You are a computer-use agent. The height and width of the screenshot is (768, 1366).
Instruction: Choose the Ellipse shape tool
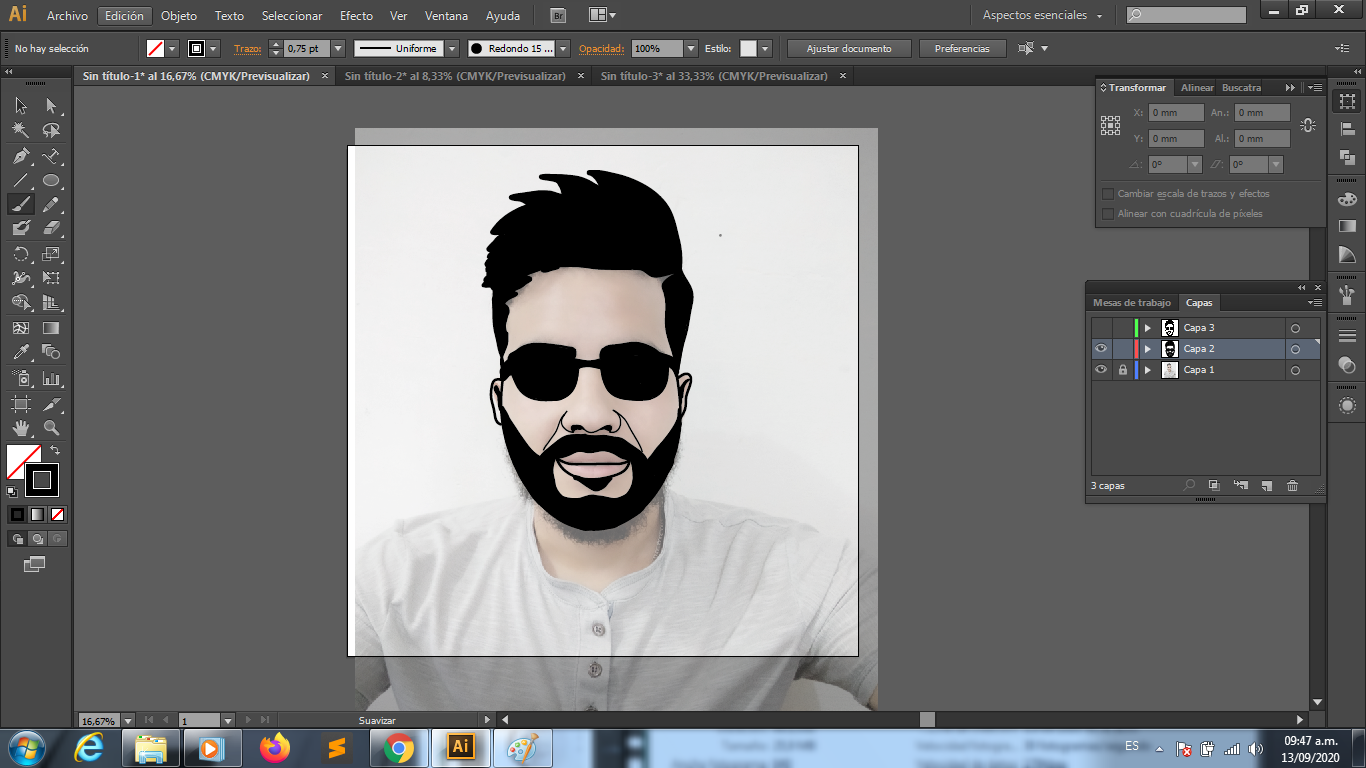click(51, 180)
